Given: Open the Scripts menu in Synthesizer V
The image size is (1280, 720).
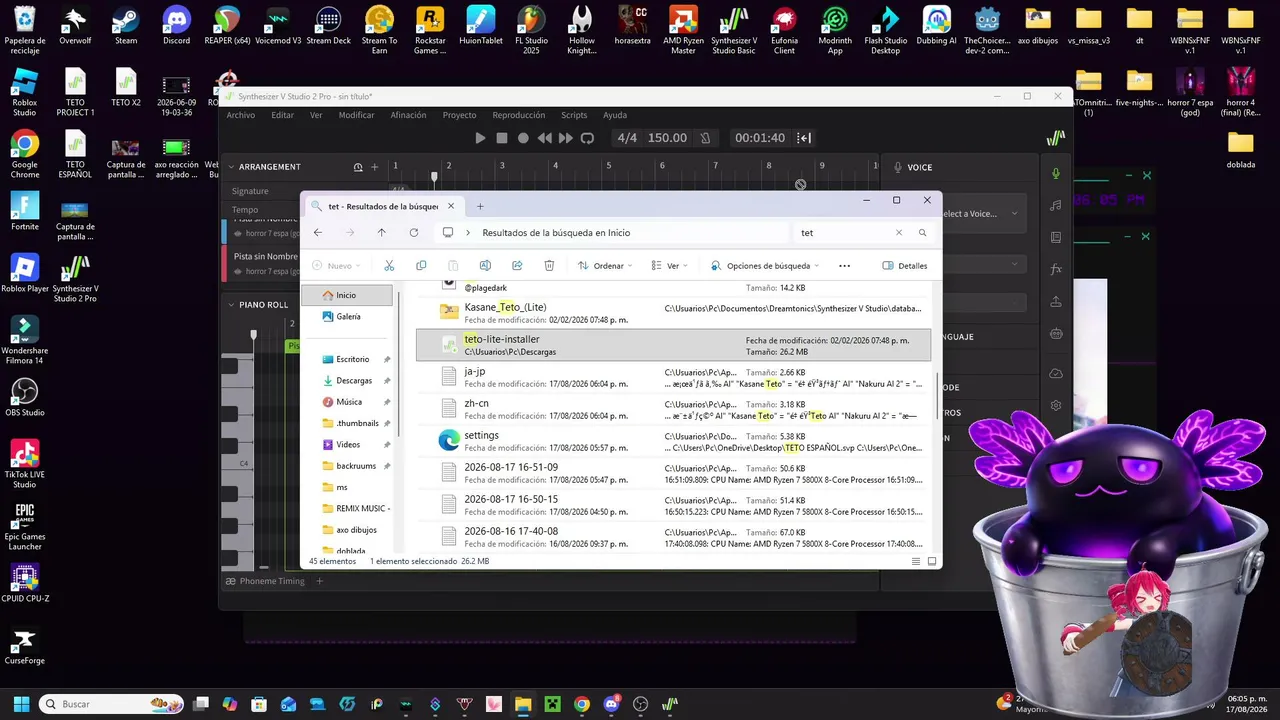Looking at the screenshot, I should [x=574, y=115].
